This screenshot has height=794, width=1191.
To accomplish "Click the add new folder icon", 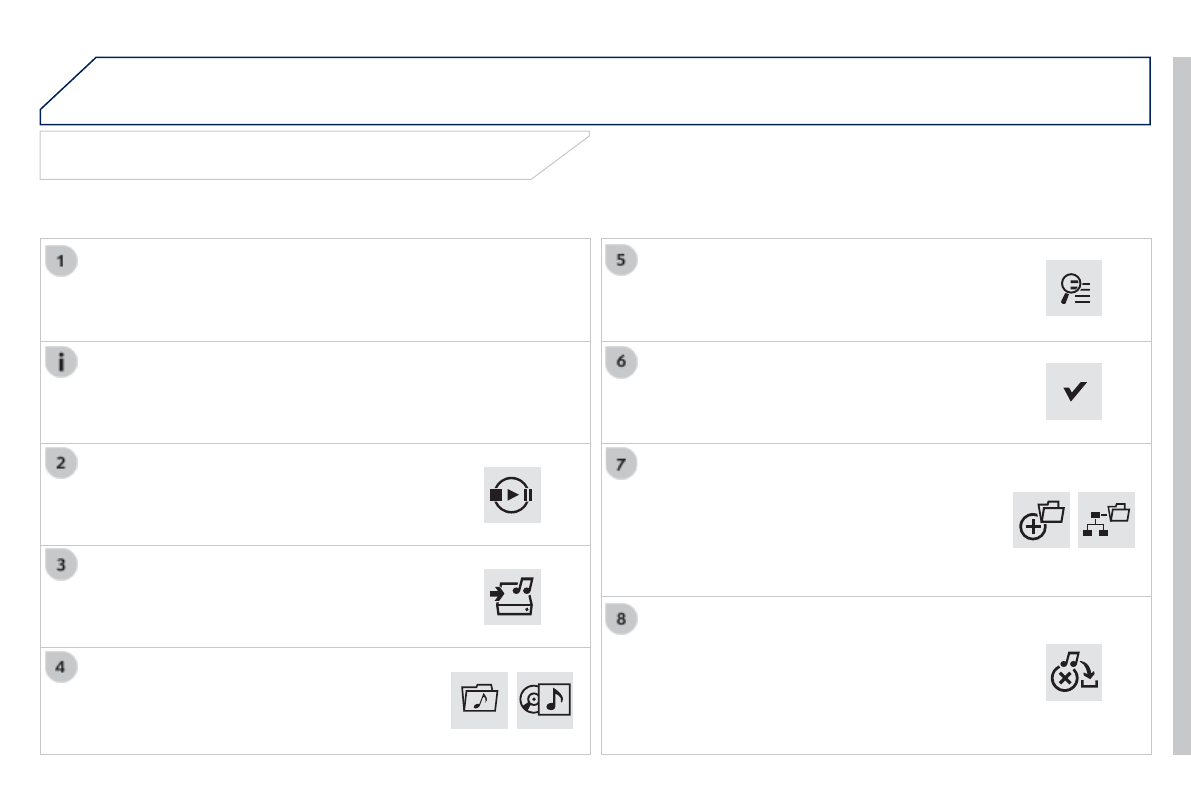I will click(x=1041, y=520).
